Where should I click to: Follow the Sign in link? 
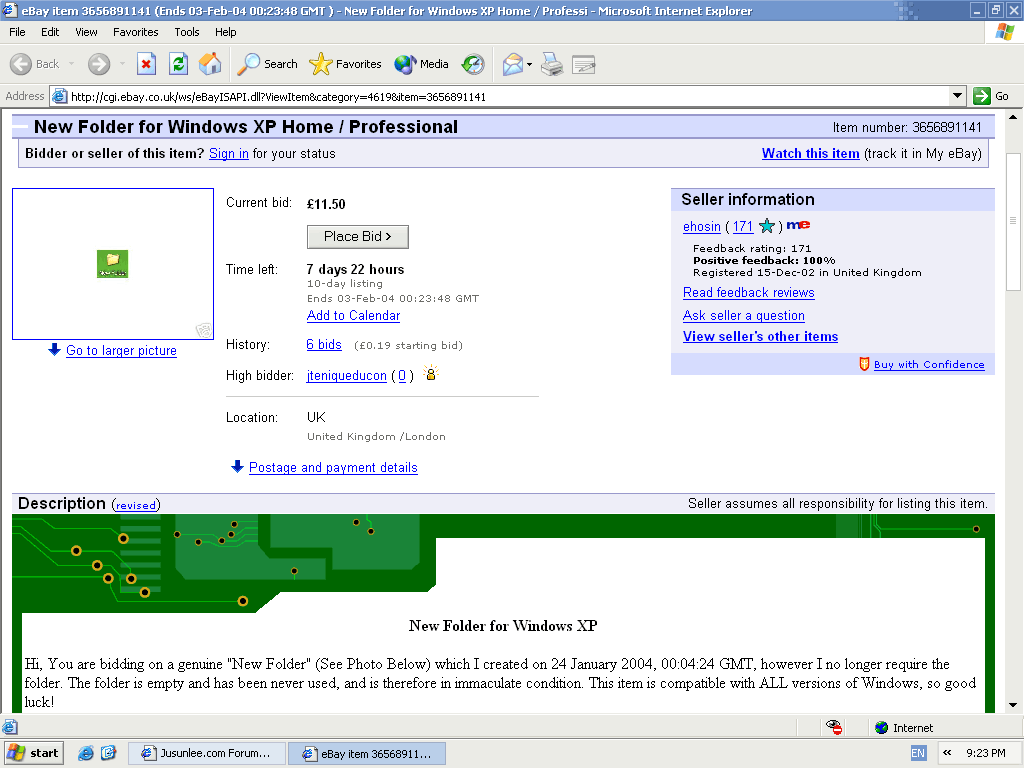tap(229, 153)
